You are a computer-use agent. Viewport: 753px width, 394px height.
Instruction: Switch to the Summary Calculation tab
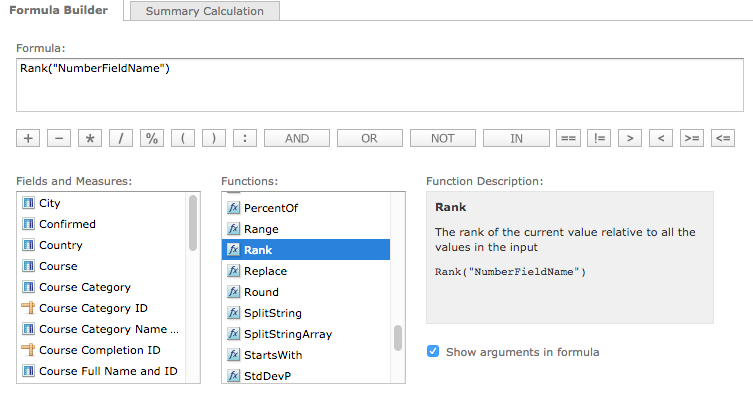point(205,11)
